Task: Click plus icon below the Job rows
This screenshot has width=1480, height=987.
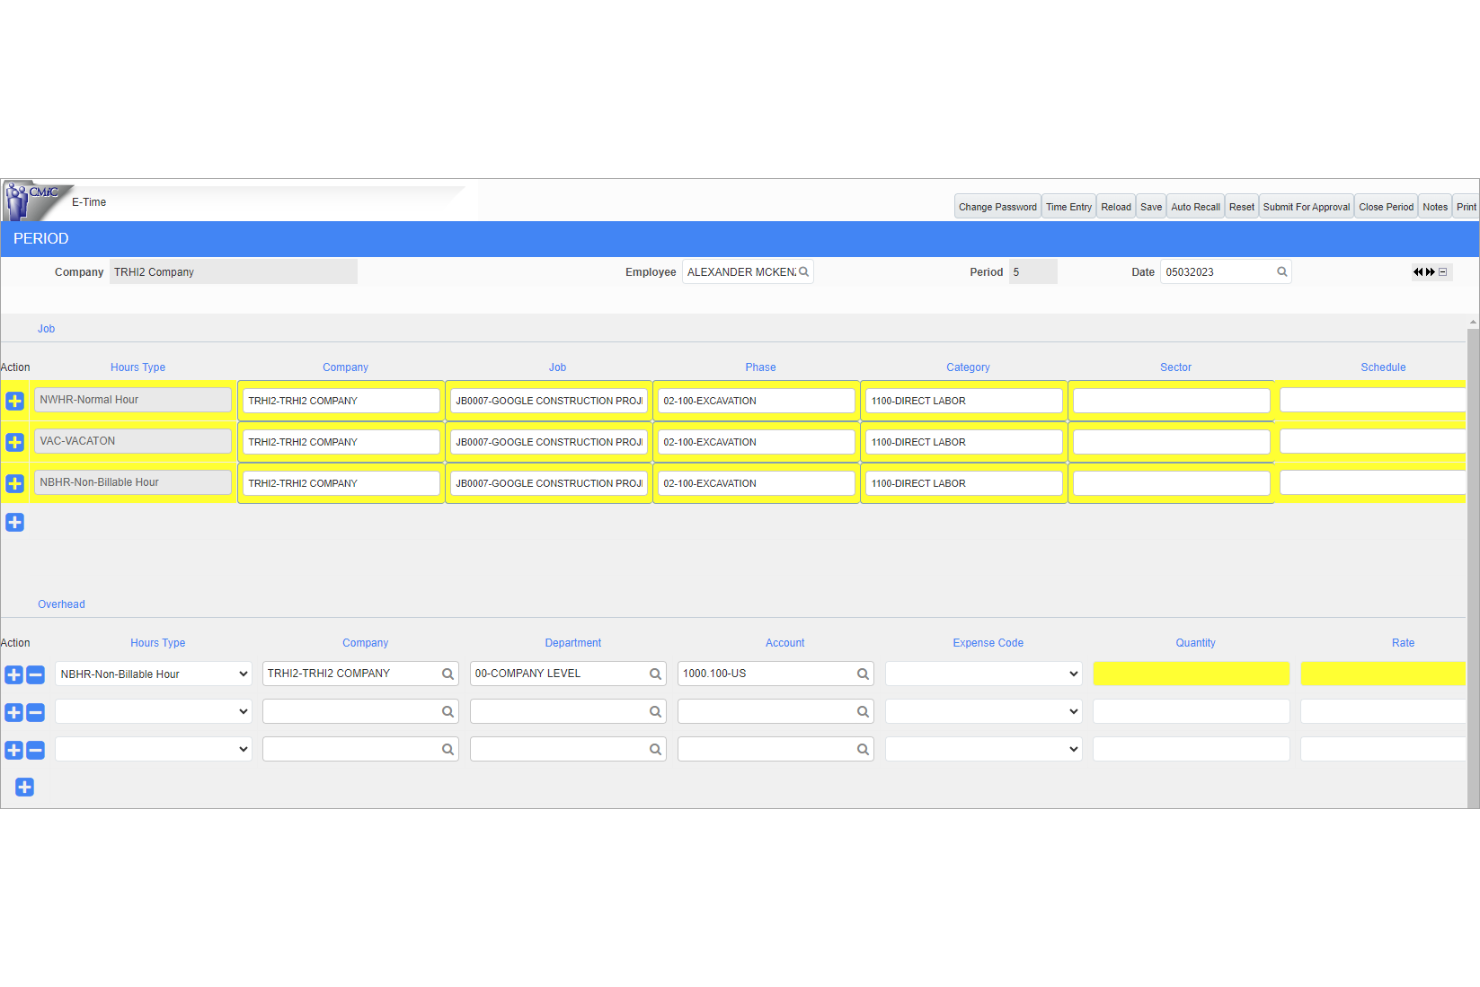Action: pos(15,522)
